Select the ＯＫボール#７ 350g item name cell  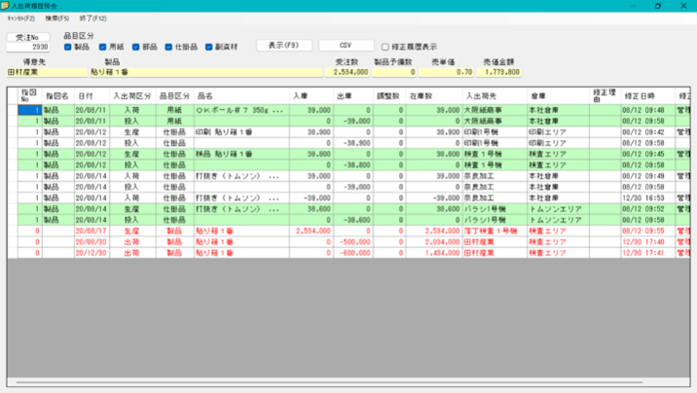tap(242, 110)
